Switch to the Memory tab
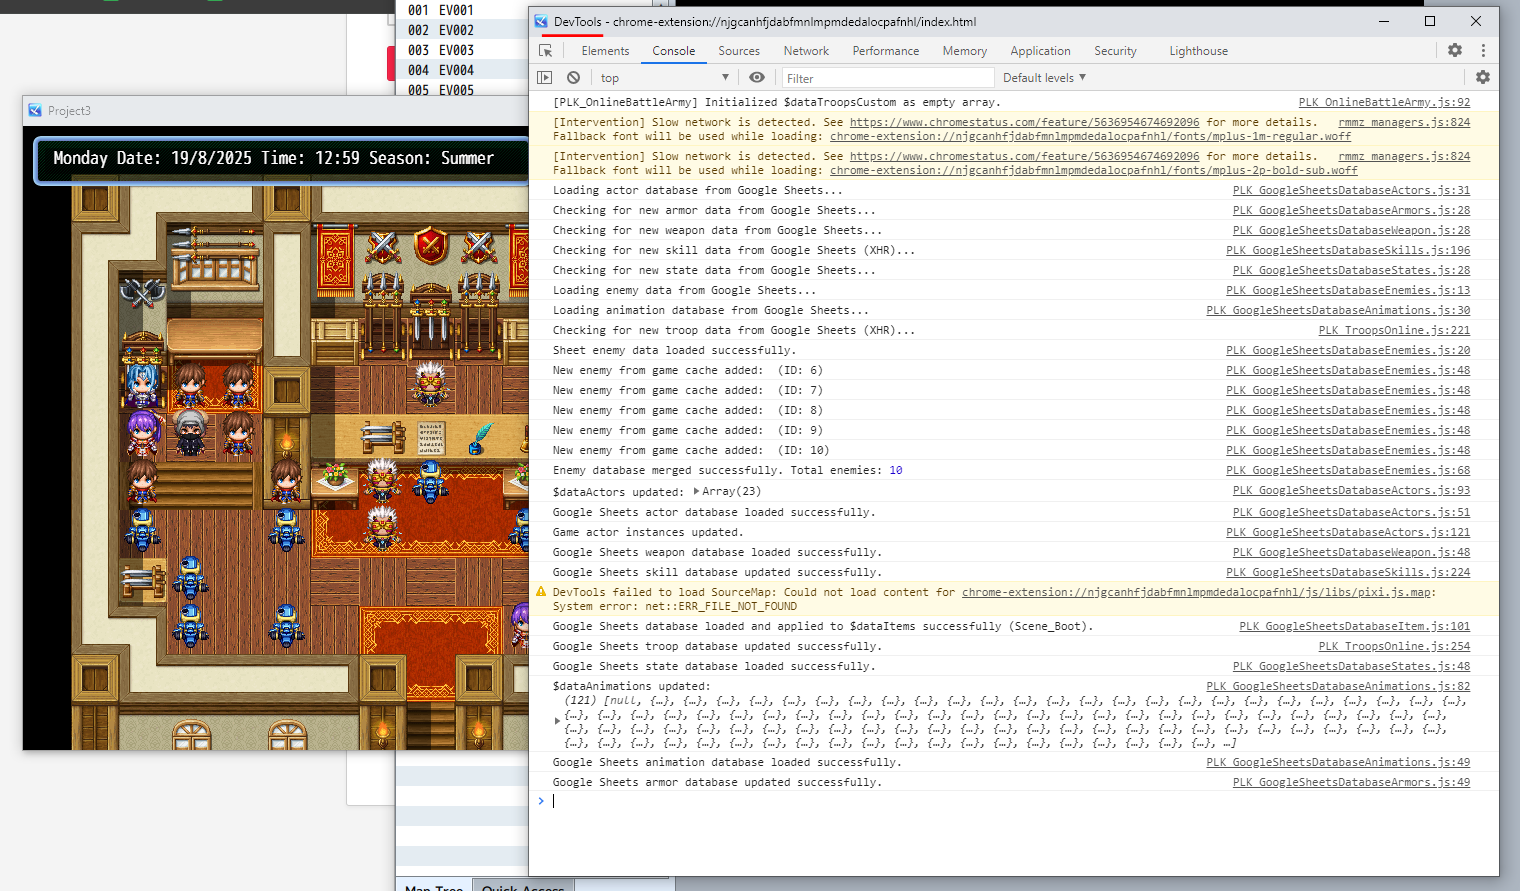This screenshot has width=1520, height=891. (x=965, y=51)
